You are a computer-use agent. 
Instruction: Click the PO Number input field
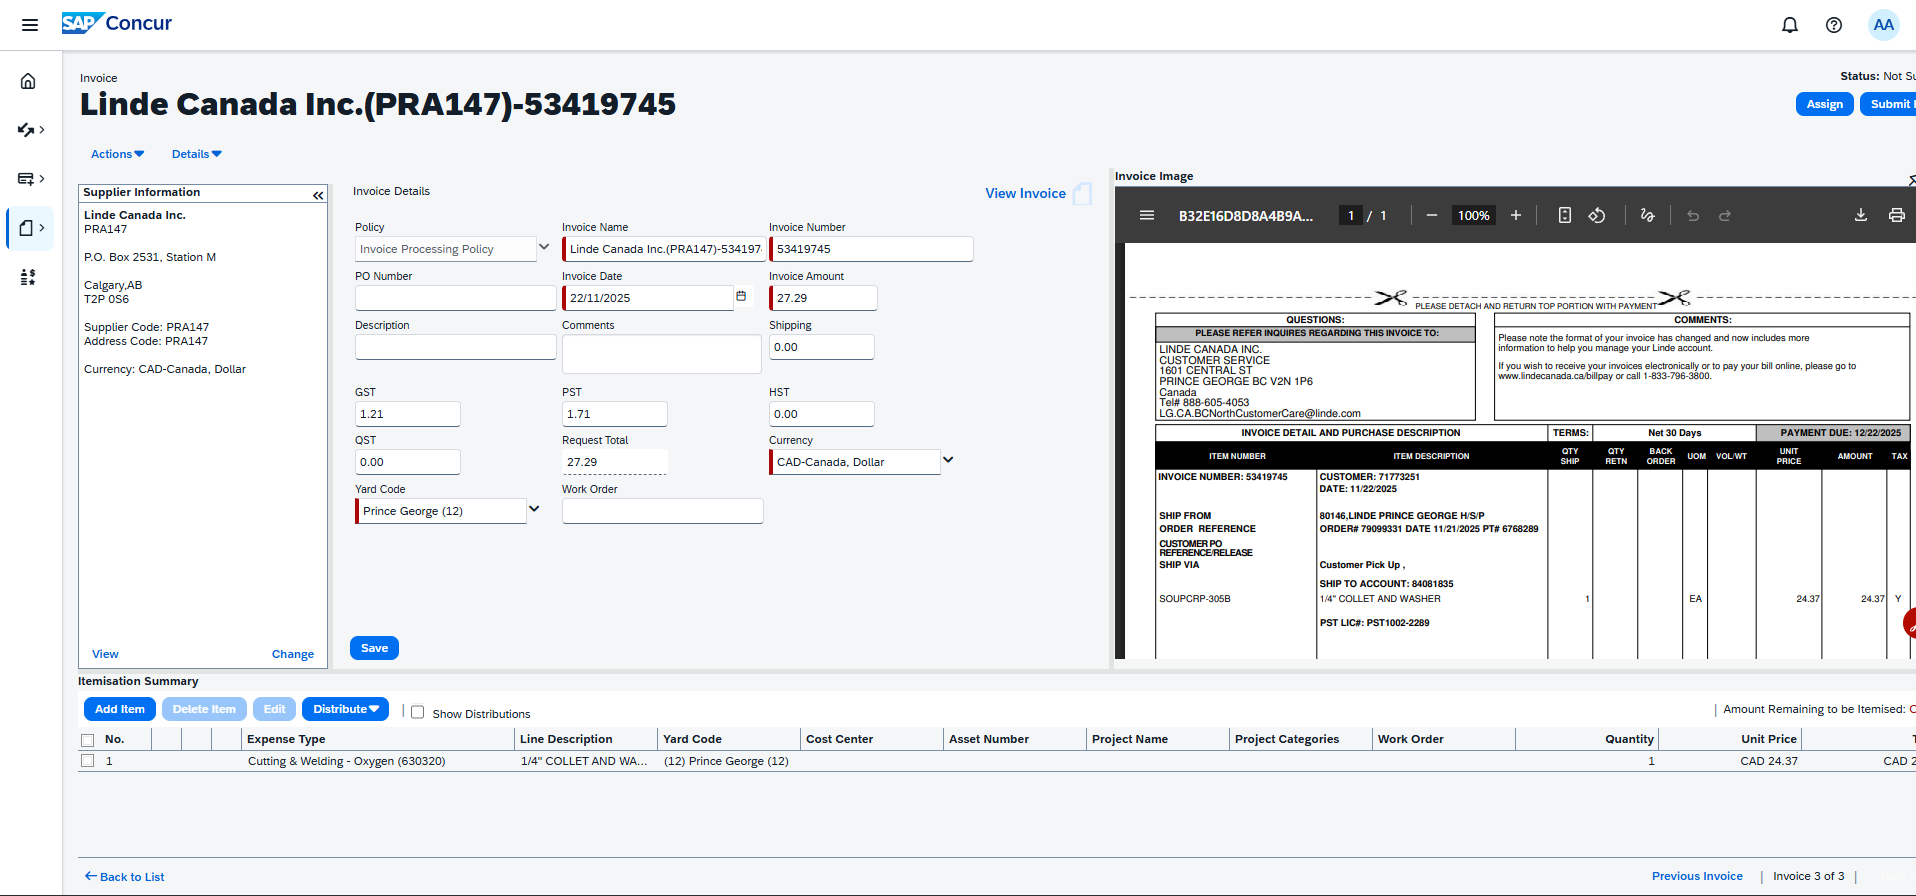pyautogui.click(x=455, y=298)
